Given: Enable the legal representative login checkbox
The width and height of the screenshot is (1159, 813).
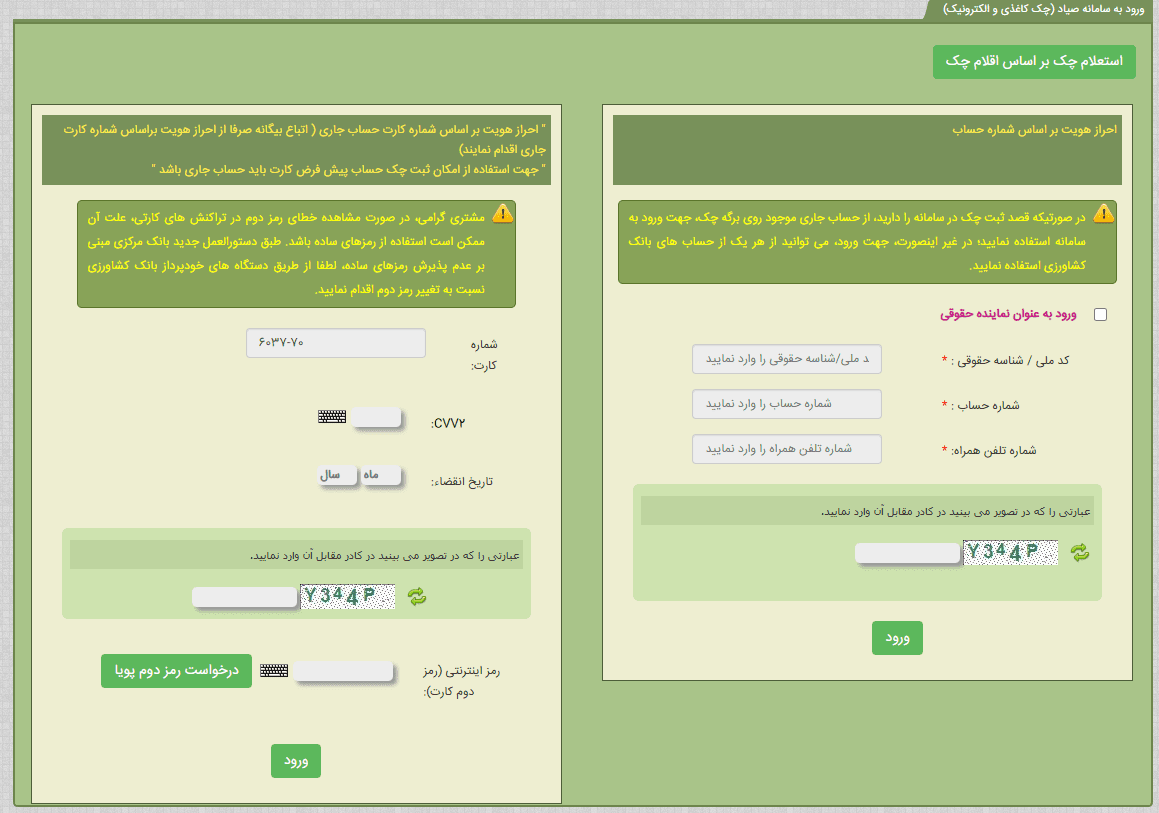Looking at the screenshot, I should [x=1101, y=314].
